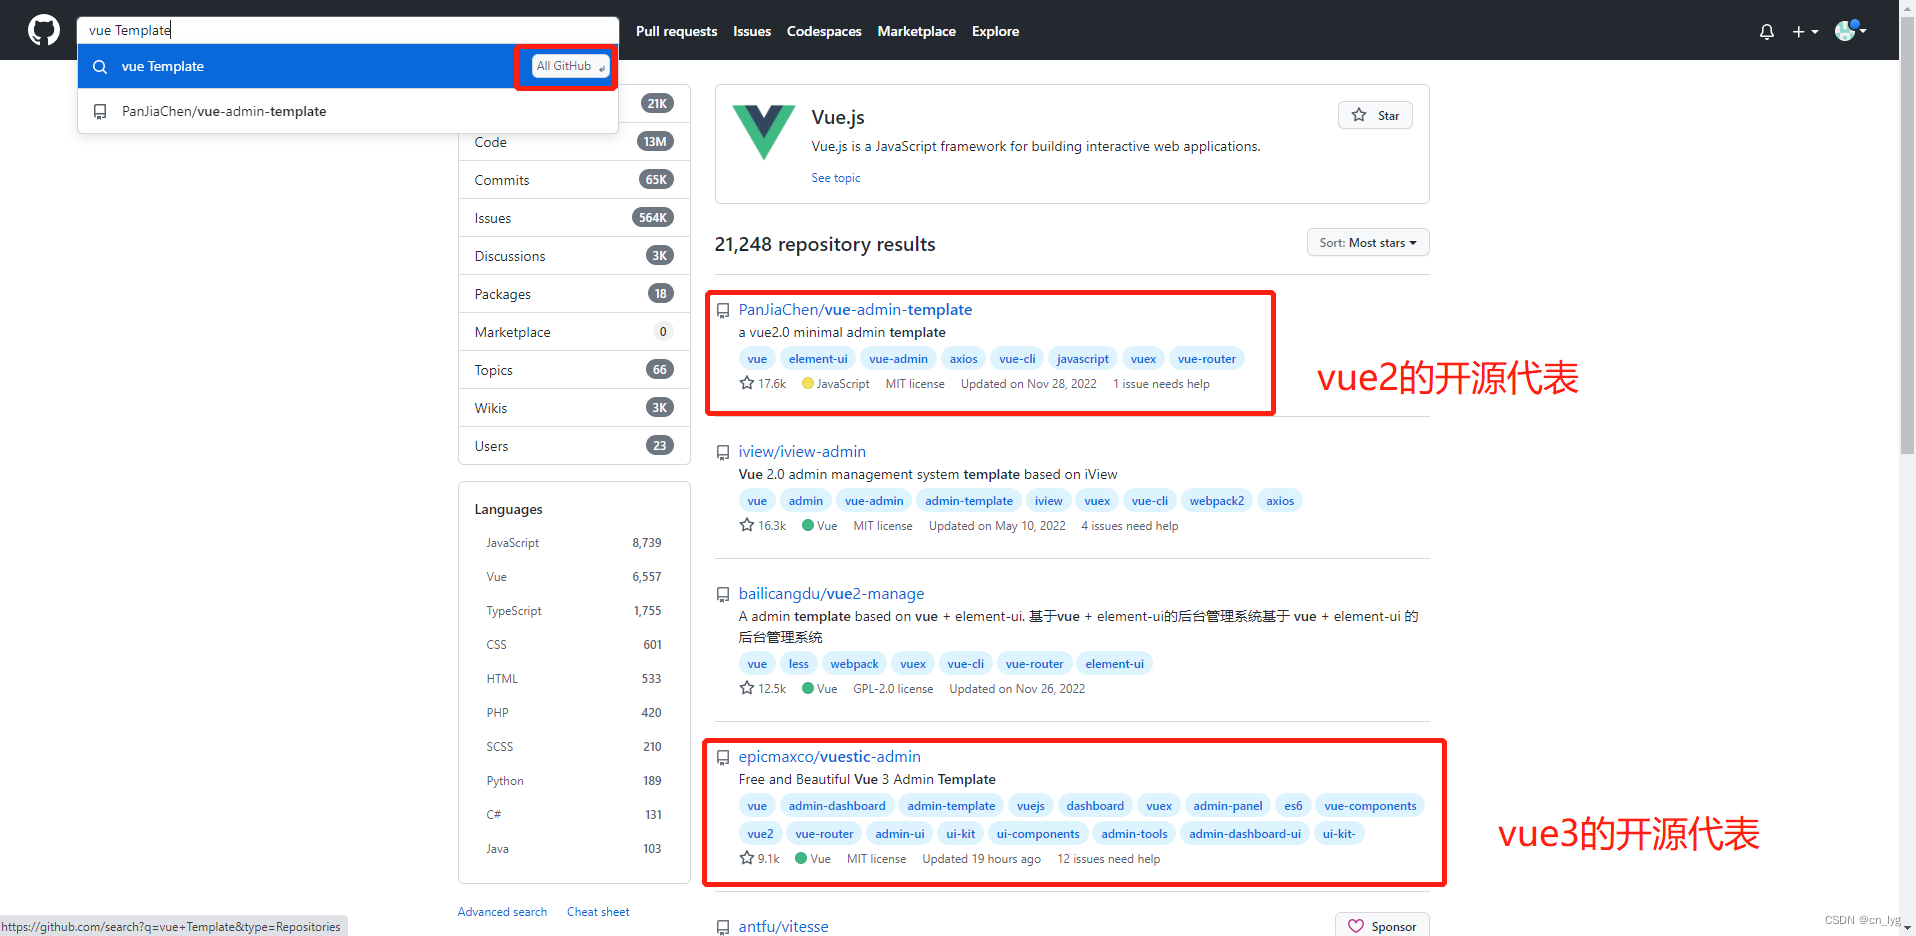Image resolution: width=1916 pixels, height=936 pixels.
Task: Open the plus create-new menu
Action: (x=1805, y=32)
